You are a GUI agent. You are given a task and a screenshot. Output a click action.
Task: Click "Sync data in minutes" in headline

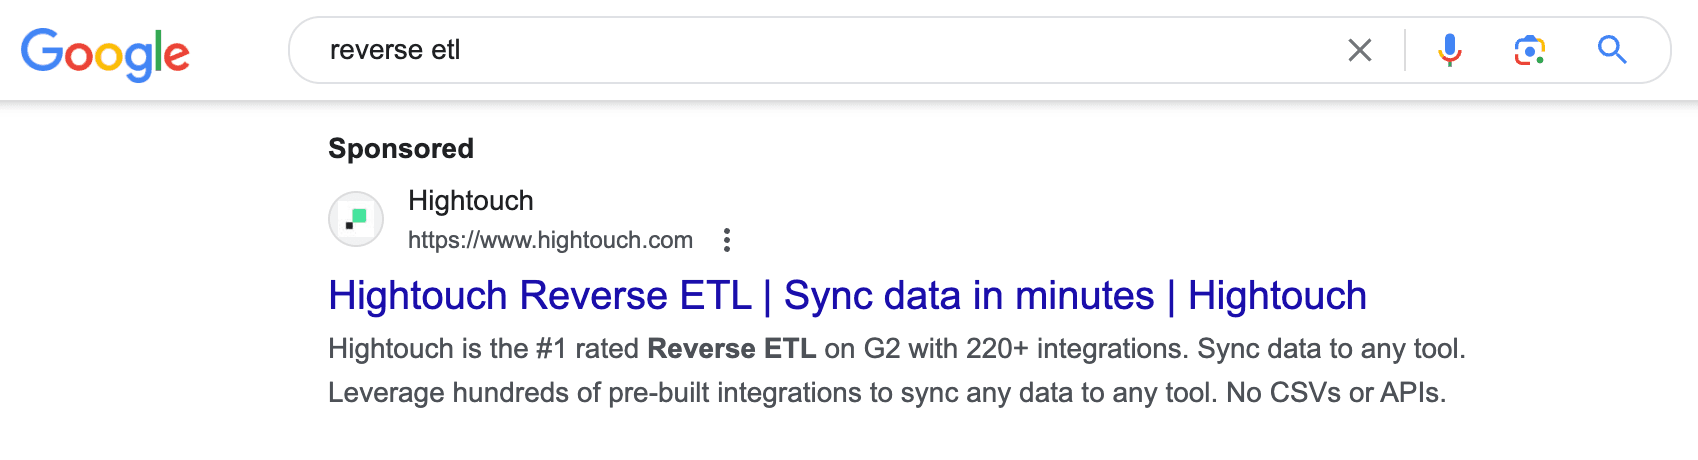(968, 296)
